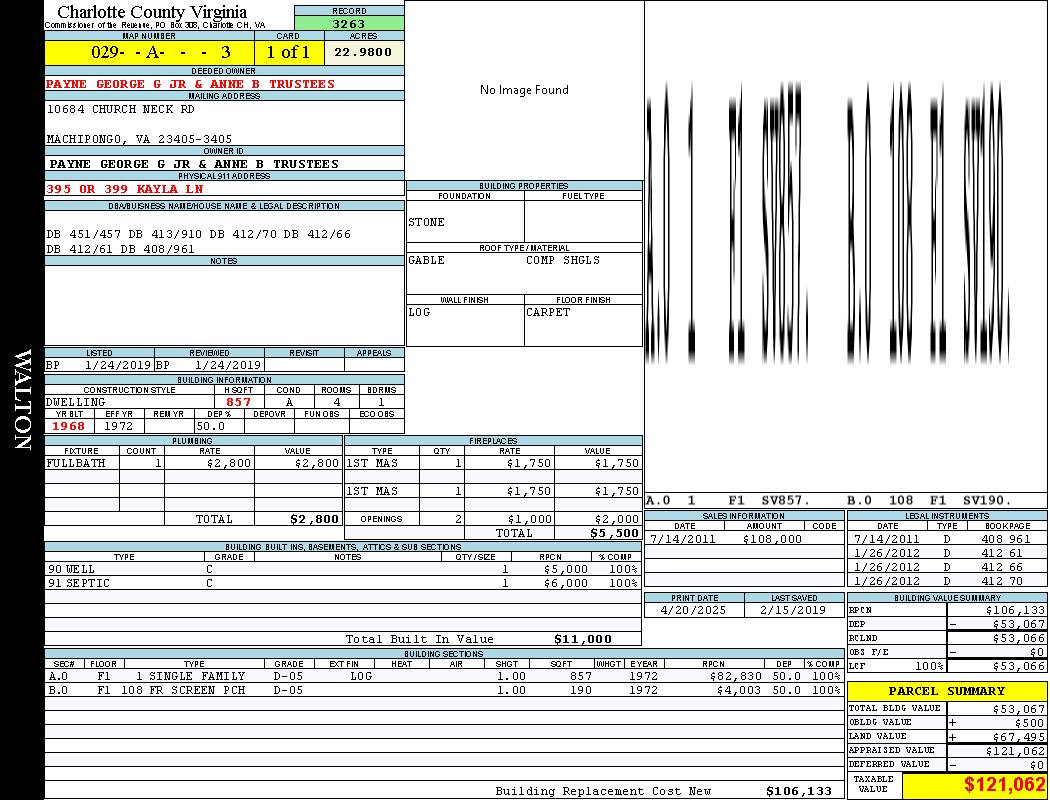Click section B.0 RPCN $4,003
This screenshot has height=800, width=1050.
click(x=739, y=691)
